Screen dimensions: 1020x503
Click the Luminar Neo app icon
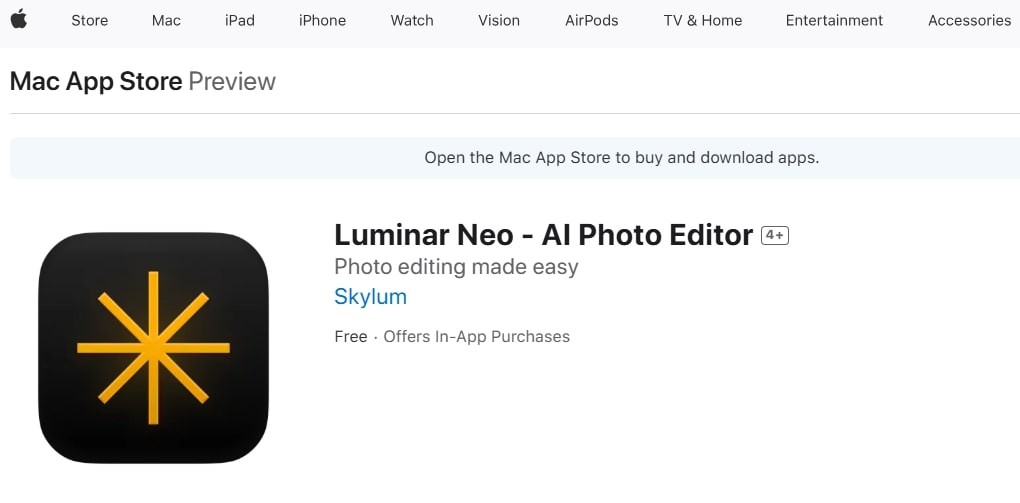coord(154,347)
